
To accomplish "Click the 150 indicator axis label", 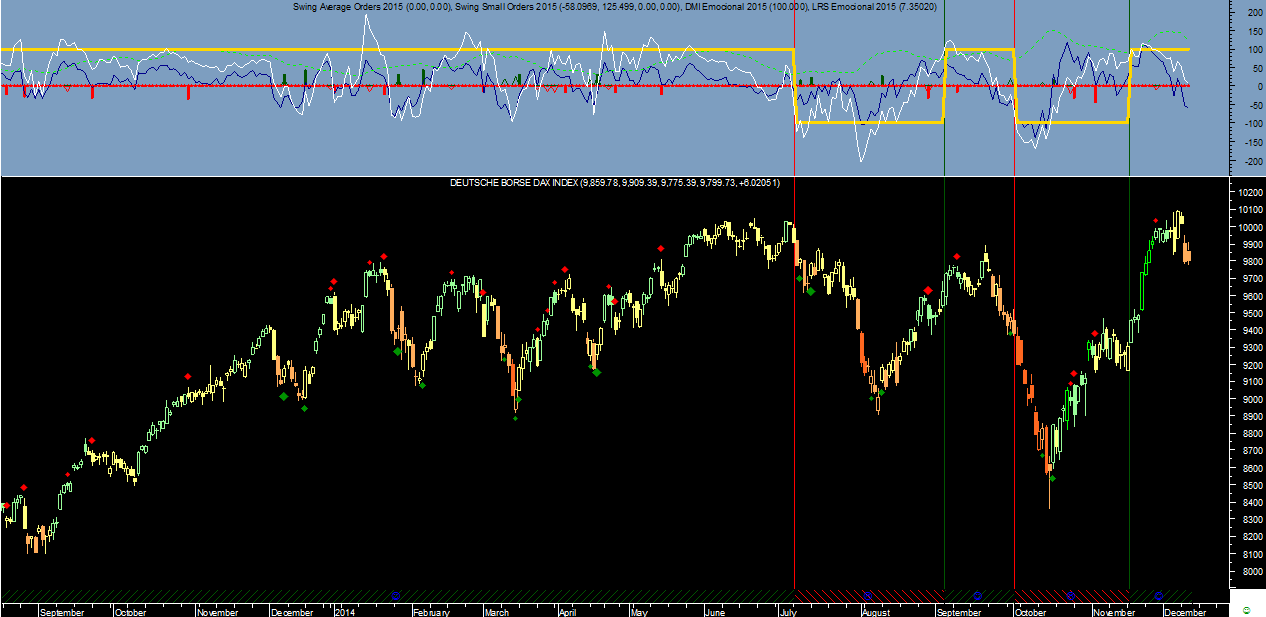I will pyautogui.click(x=1254, y=30).
